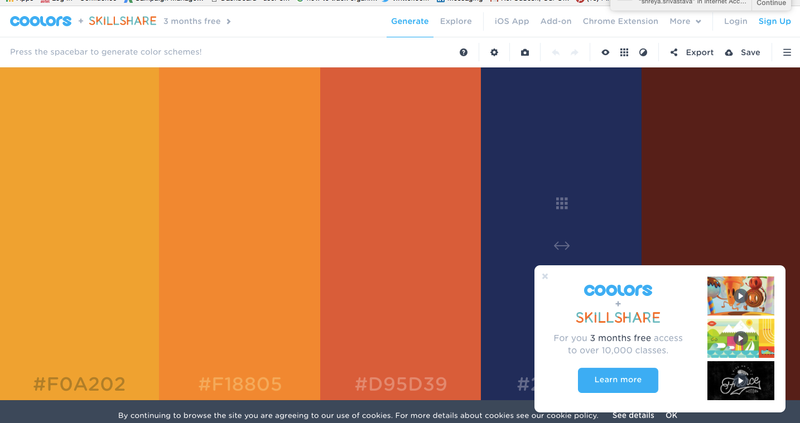Click See details in cookie notice
Image resolution: width=800 pixels, height=423 pixels.
coord(633,415)
